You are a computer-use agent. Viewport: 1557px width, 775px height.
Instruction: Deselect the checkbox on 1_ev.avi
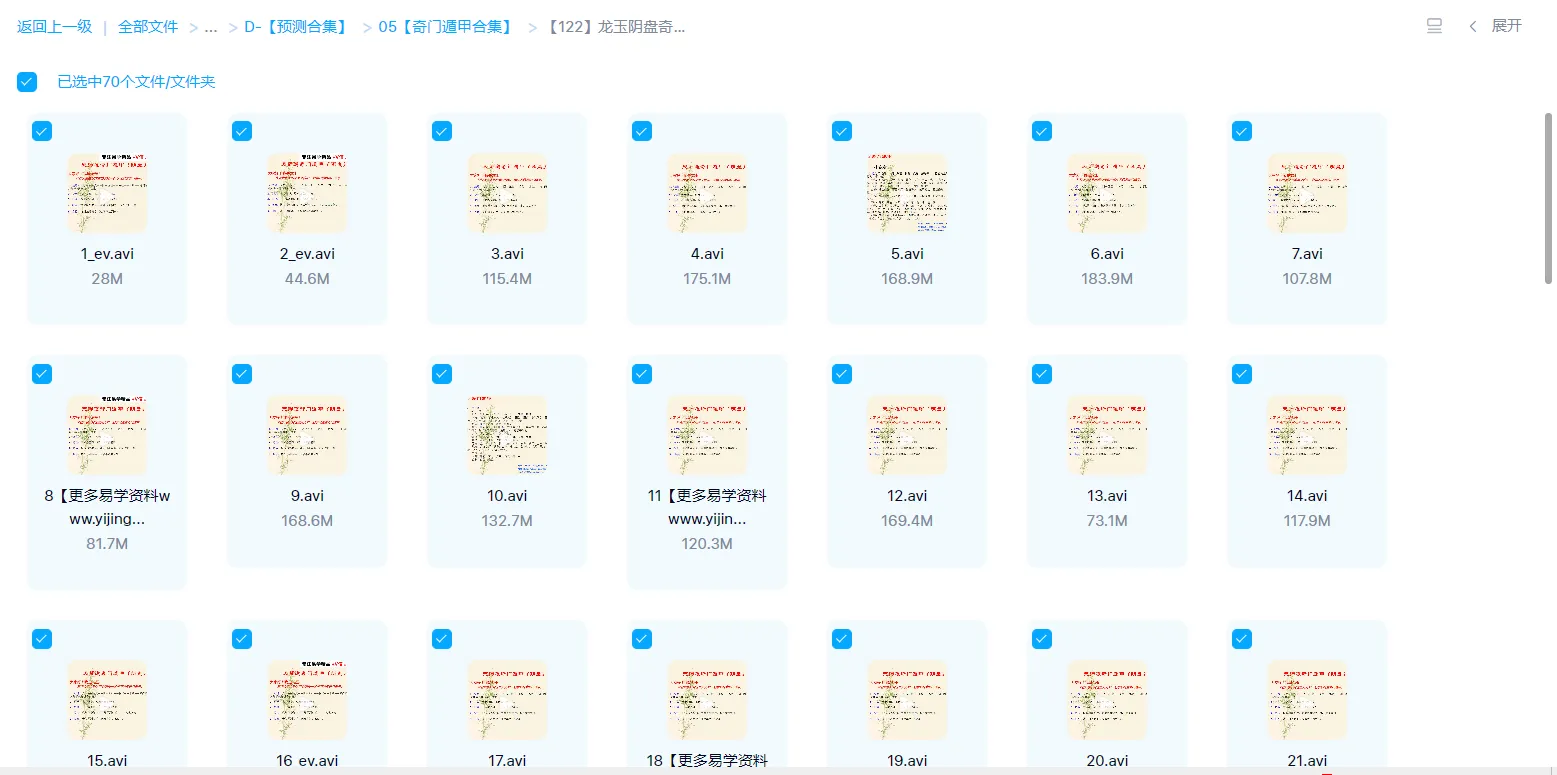click(x=41, y=131)
